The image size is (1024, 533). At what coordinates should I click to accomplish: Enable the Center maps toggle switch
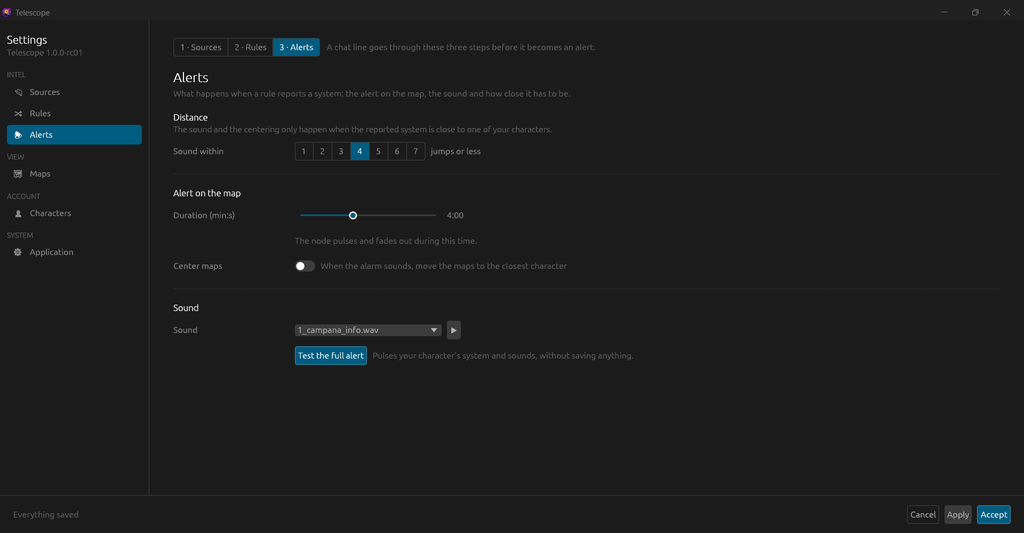click(304, 266)
